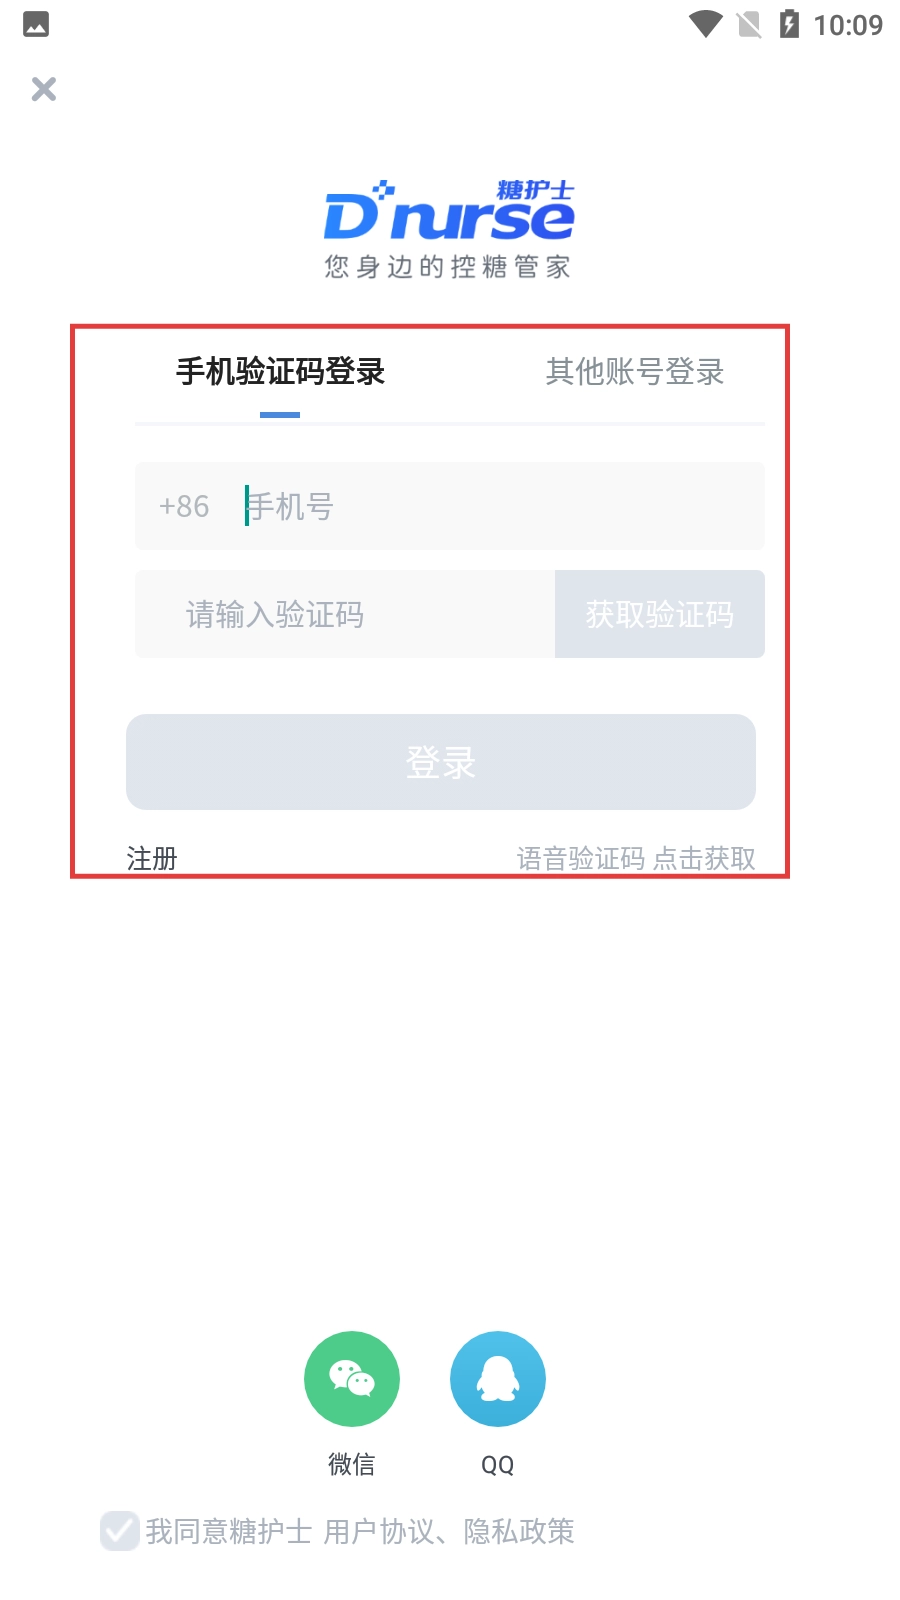Switch to 其他账号登录 tab

tap(635, 372)
